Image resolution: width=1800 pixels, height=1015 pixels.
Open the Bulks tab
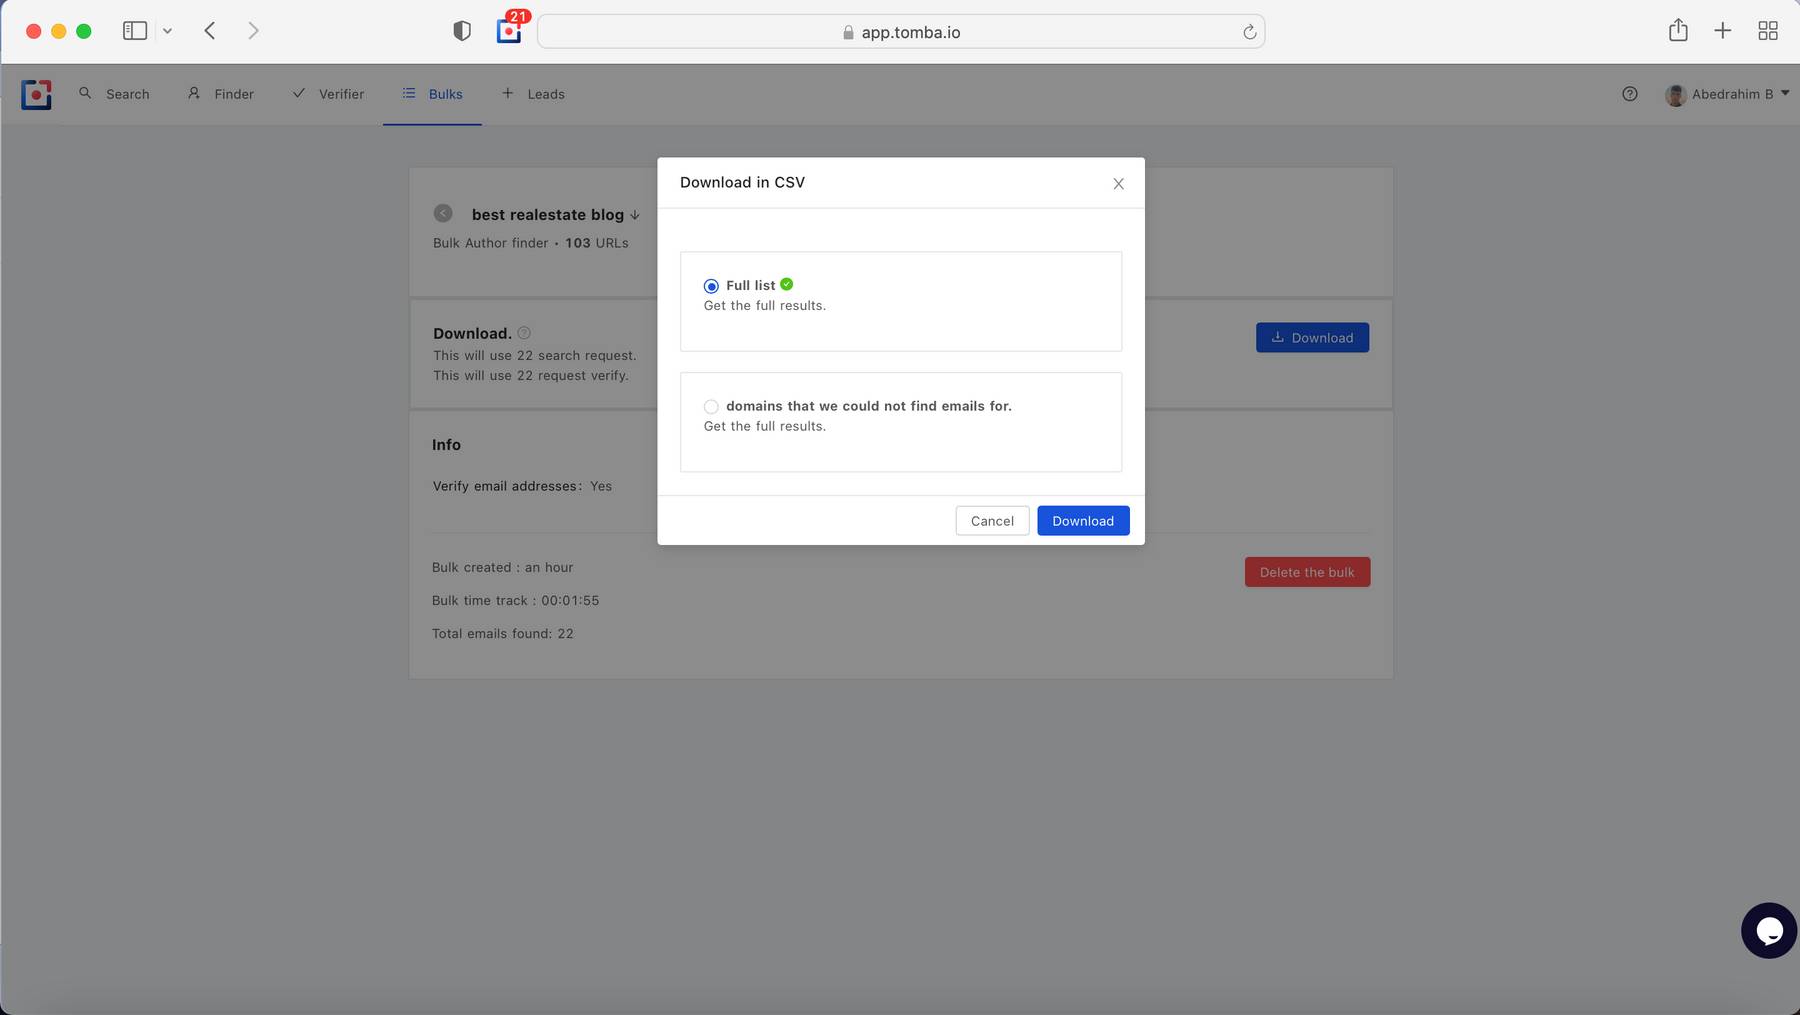click(432, 94)
